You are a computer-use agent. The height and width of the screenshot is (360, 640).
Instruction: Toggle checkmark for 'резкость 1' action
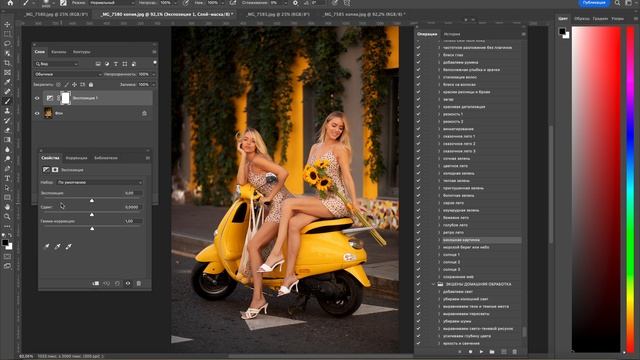418,114
